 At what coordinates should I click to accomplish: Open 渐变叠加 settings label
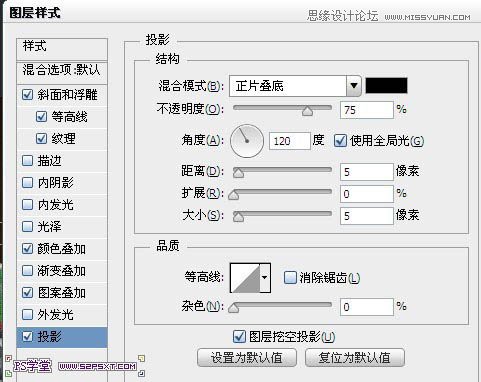62,271
